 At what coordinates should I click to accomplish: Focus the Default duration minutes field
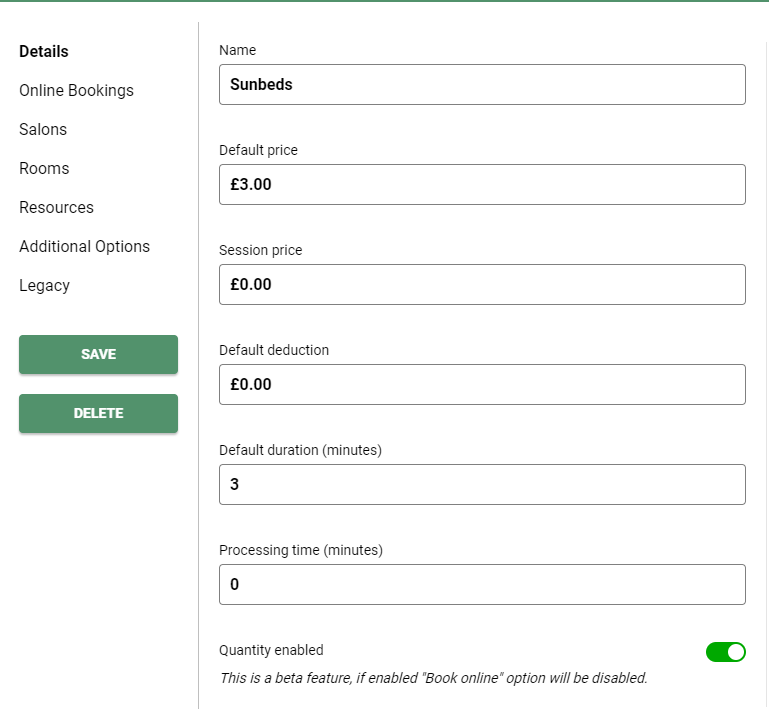click(482, 484)
